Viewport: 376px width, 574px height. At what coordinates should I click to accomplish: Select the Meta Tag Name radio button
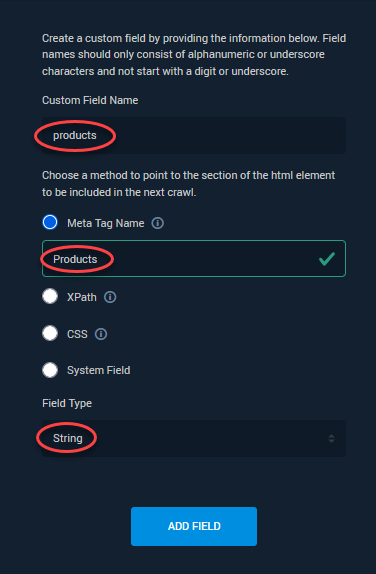click(x=50, y=222)
